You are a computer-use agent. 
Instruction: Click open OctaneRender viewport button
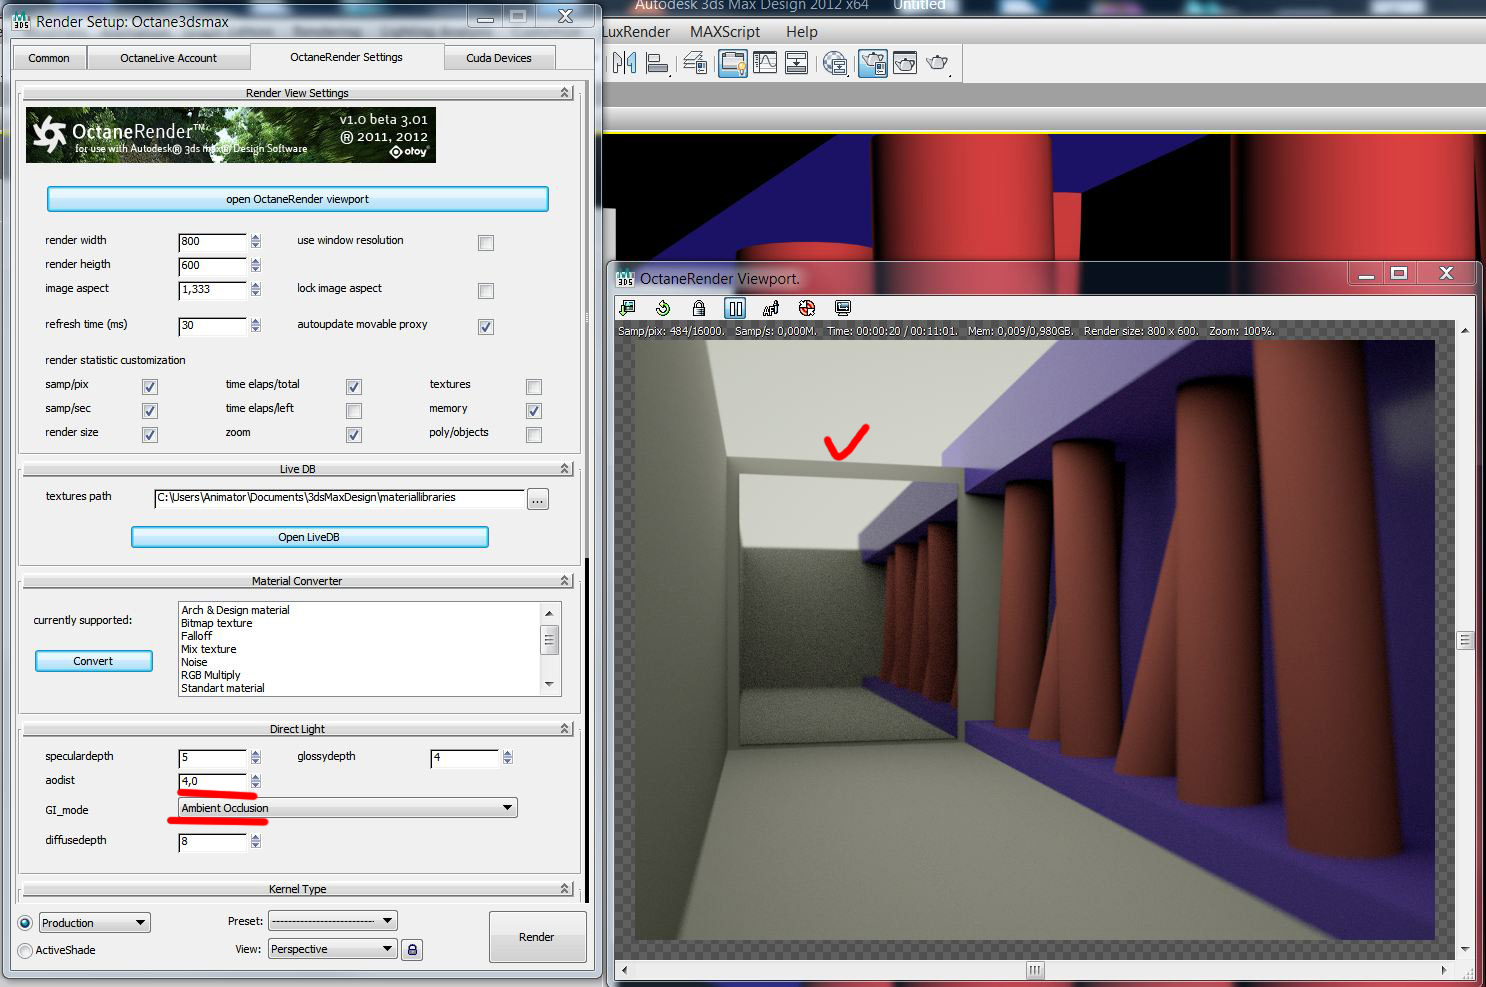[298, 199]
